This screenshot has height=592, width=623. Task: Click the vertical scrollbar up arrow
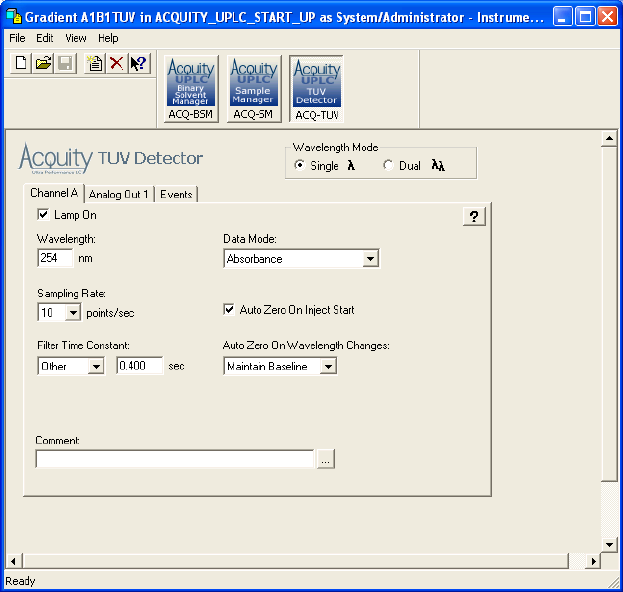(609, 138)
